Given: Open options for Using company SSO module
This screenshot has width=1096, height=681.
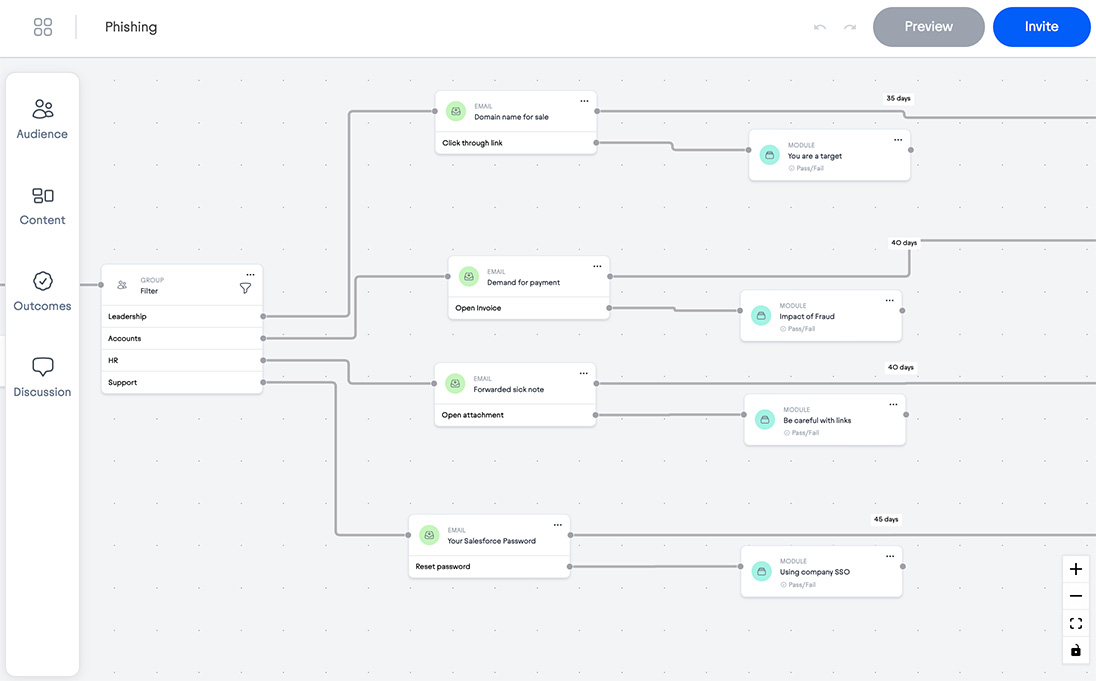Looking at the screenshot, I should (x=890, y=557).
